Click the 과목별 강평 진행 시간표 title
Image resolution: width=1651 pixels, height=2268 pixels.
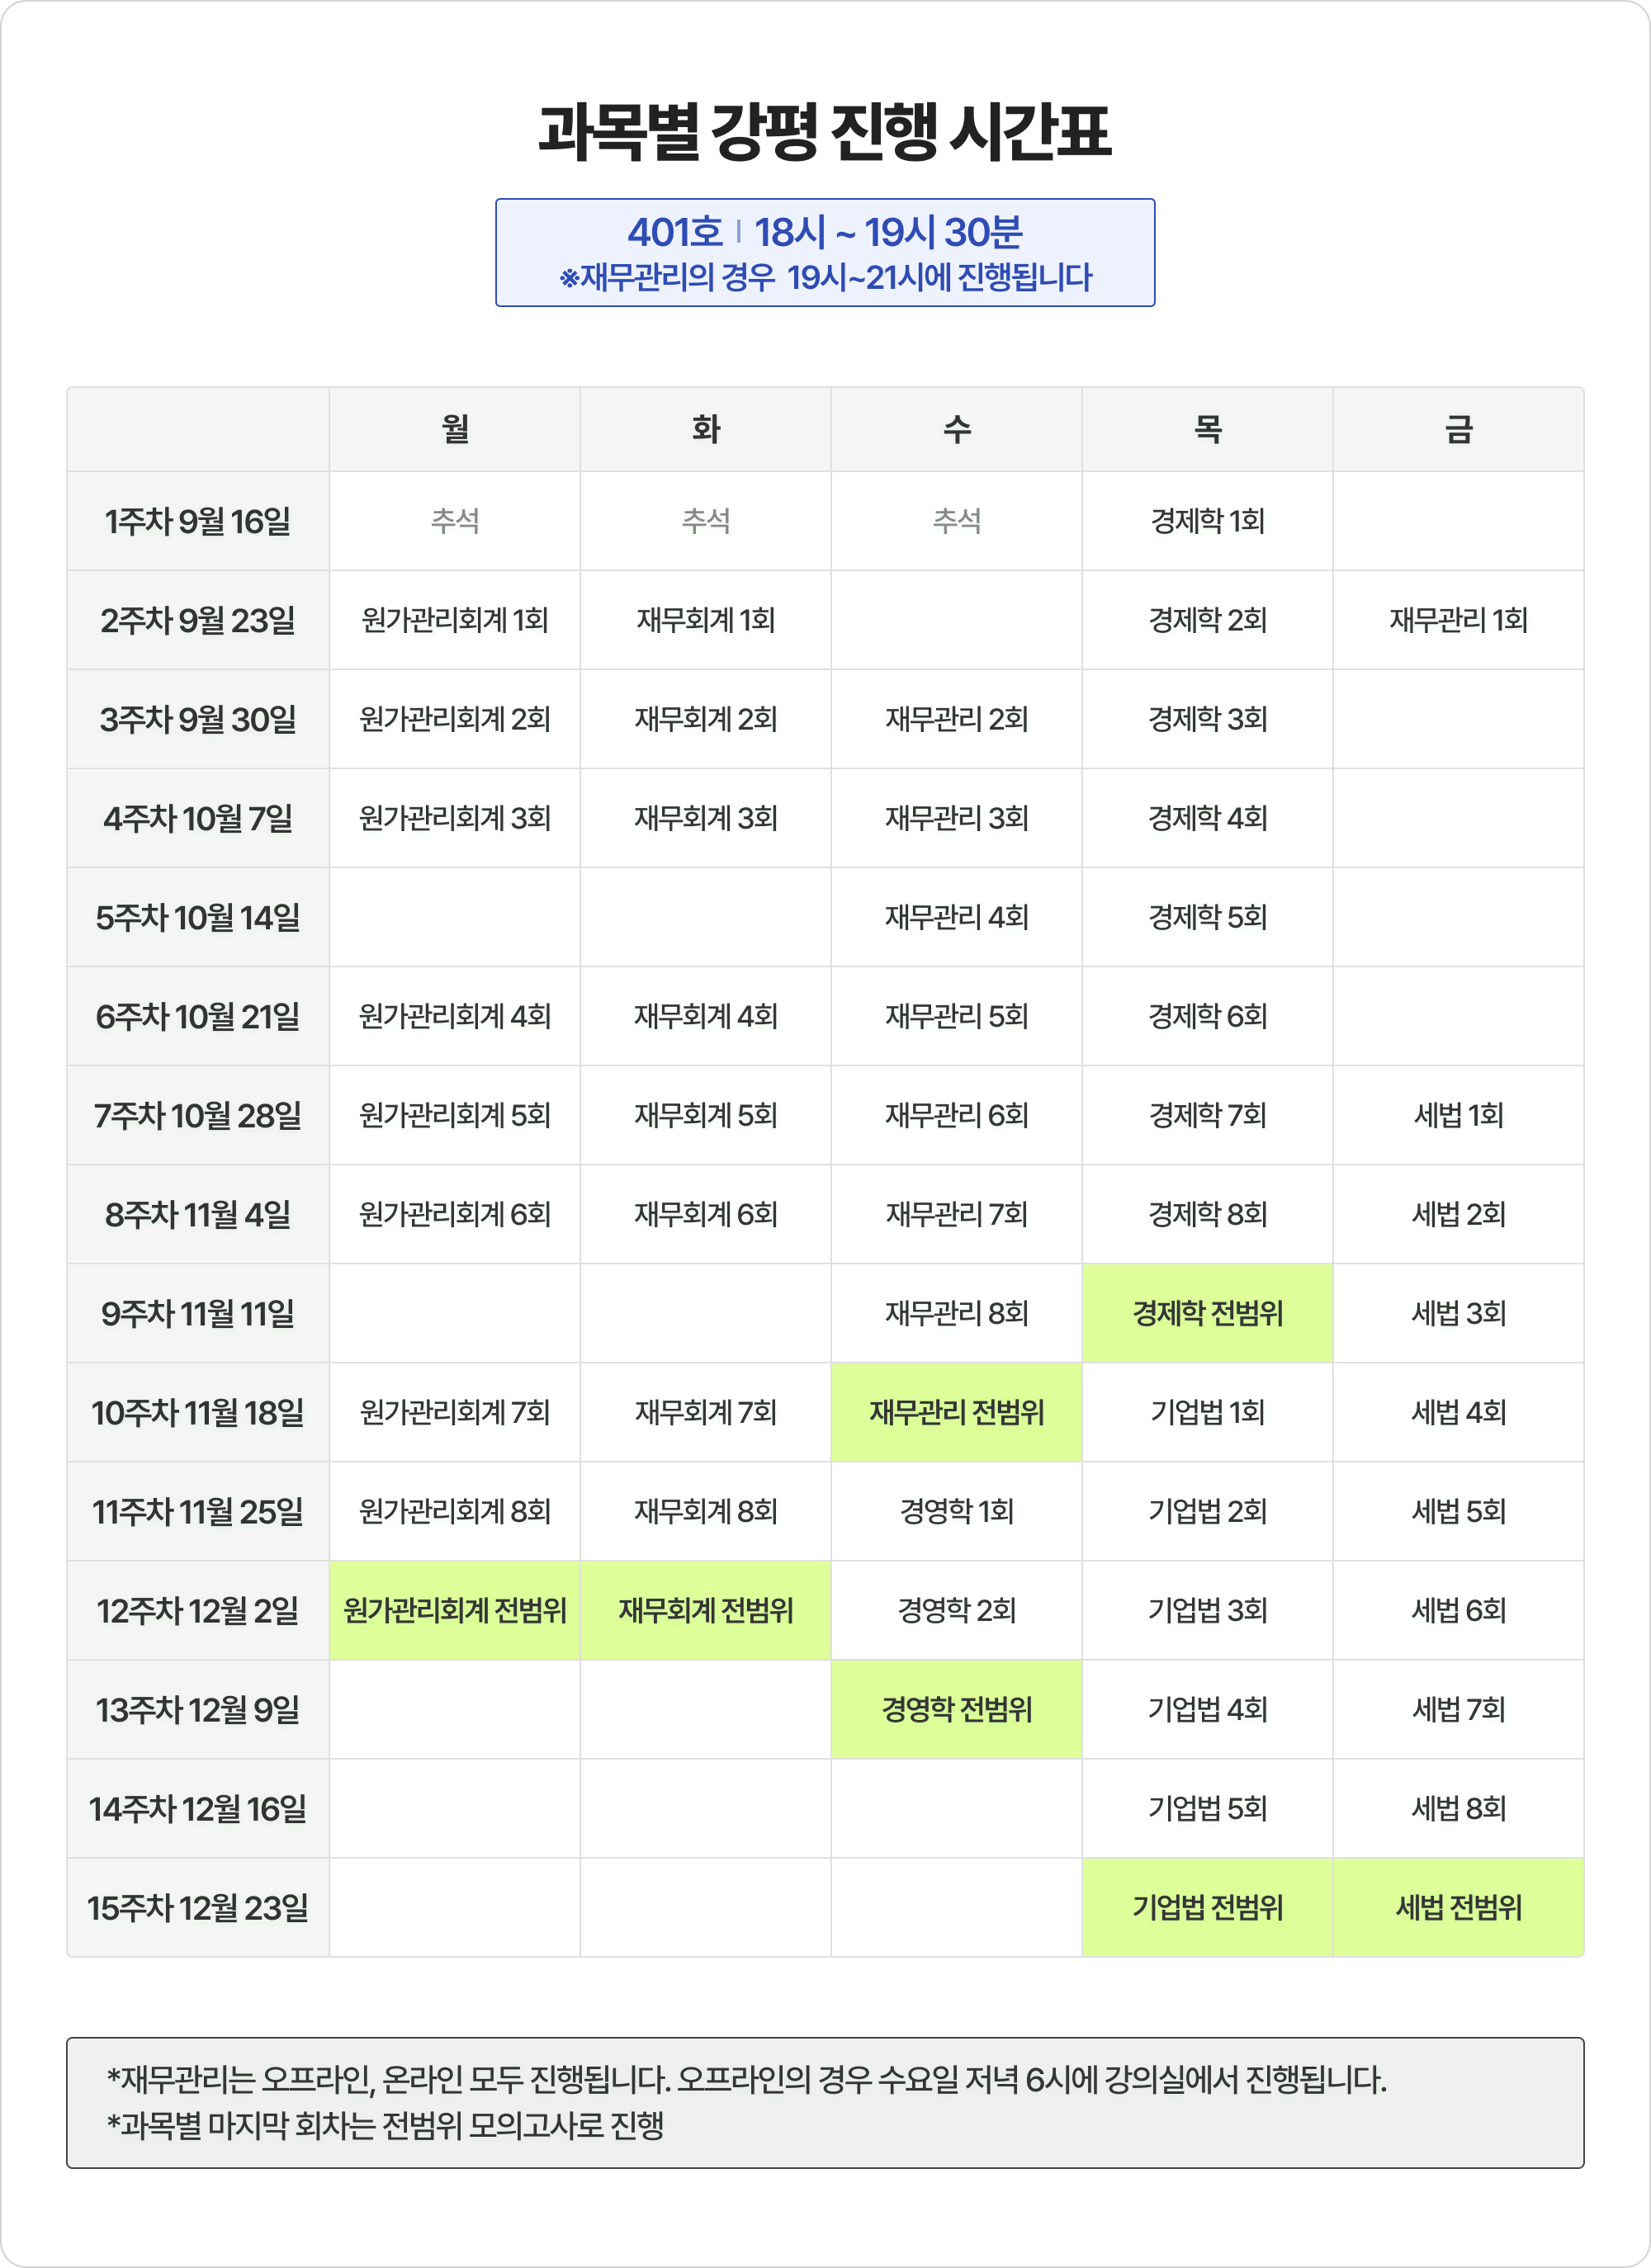(825, 132)
